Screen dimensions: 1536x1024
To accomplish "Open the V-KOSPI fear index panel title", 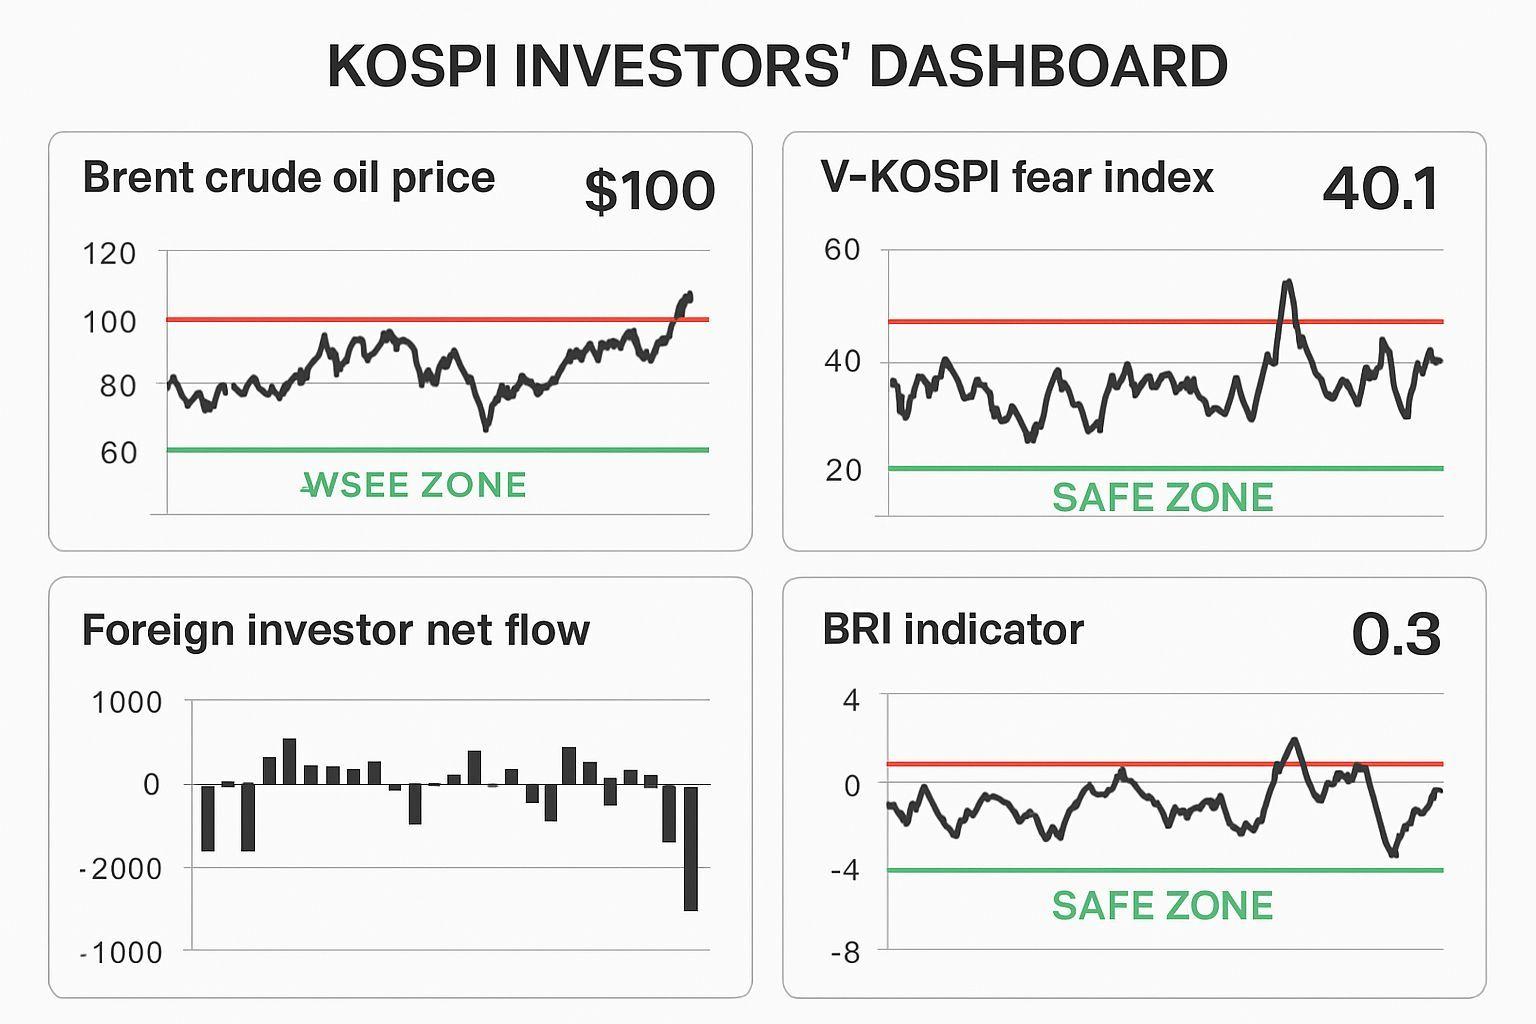I will point(1017,178).
